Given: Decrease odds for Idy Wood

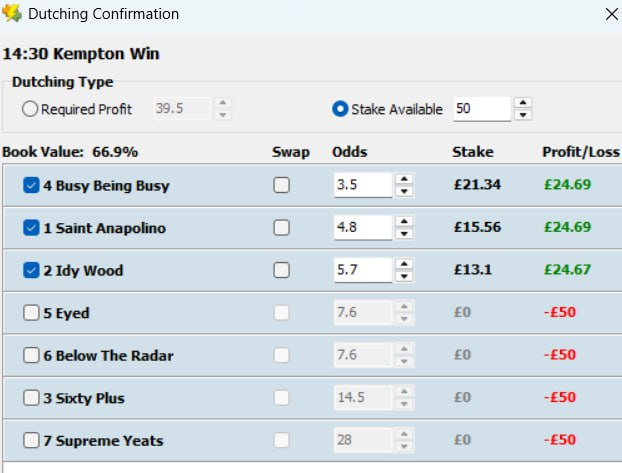Looking at the screenshot, I should (x=404, y=276).
